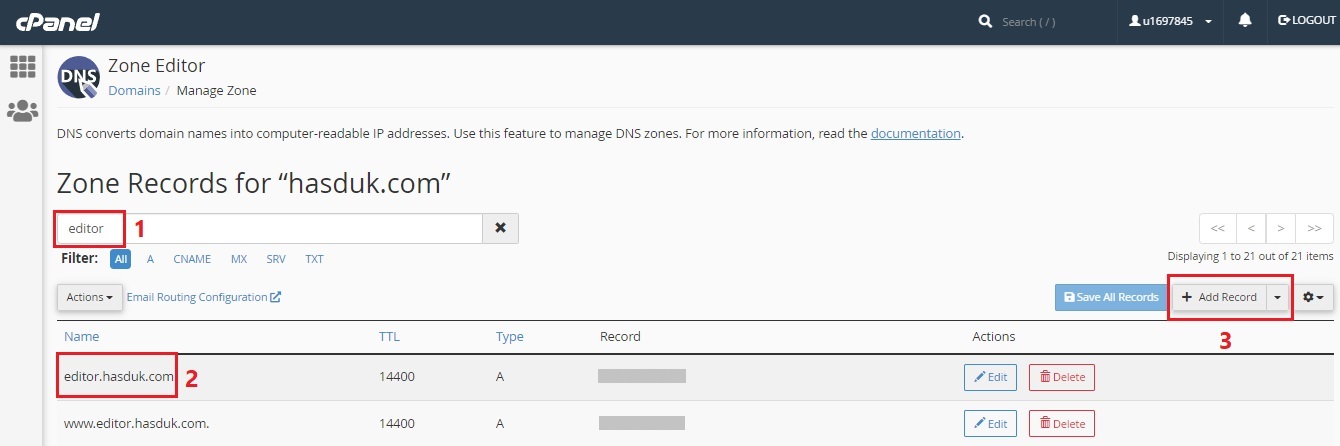Open the documentation link
Image resolution: width=1340 pixels, height=446 pixels.
coord(916,133)
